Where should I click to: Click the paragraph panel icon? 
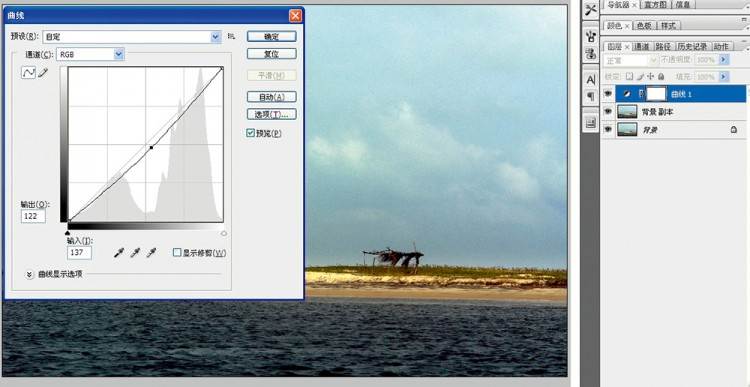[x=591, y=97]
